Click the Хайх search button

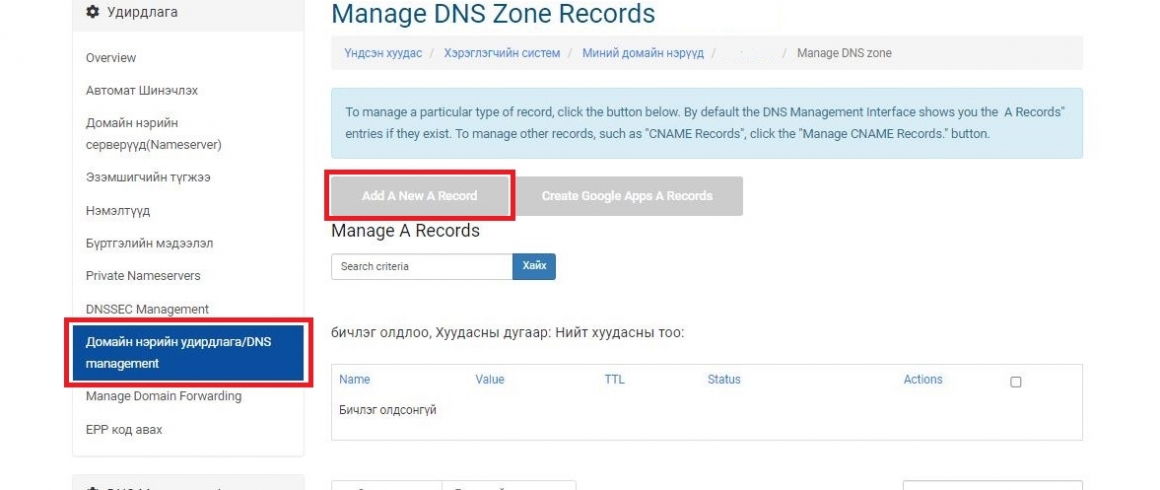point(534,266)
